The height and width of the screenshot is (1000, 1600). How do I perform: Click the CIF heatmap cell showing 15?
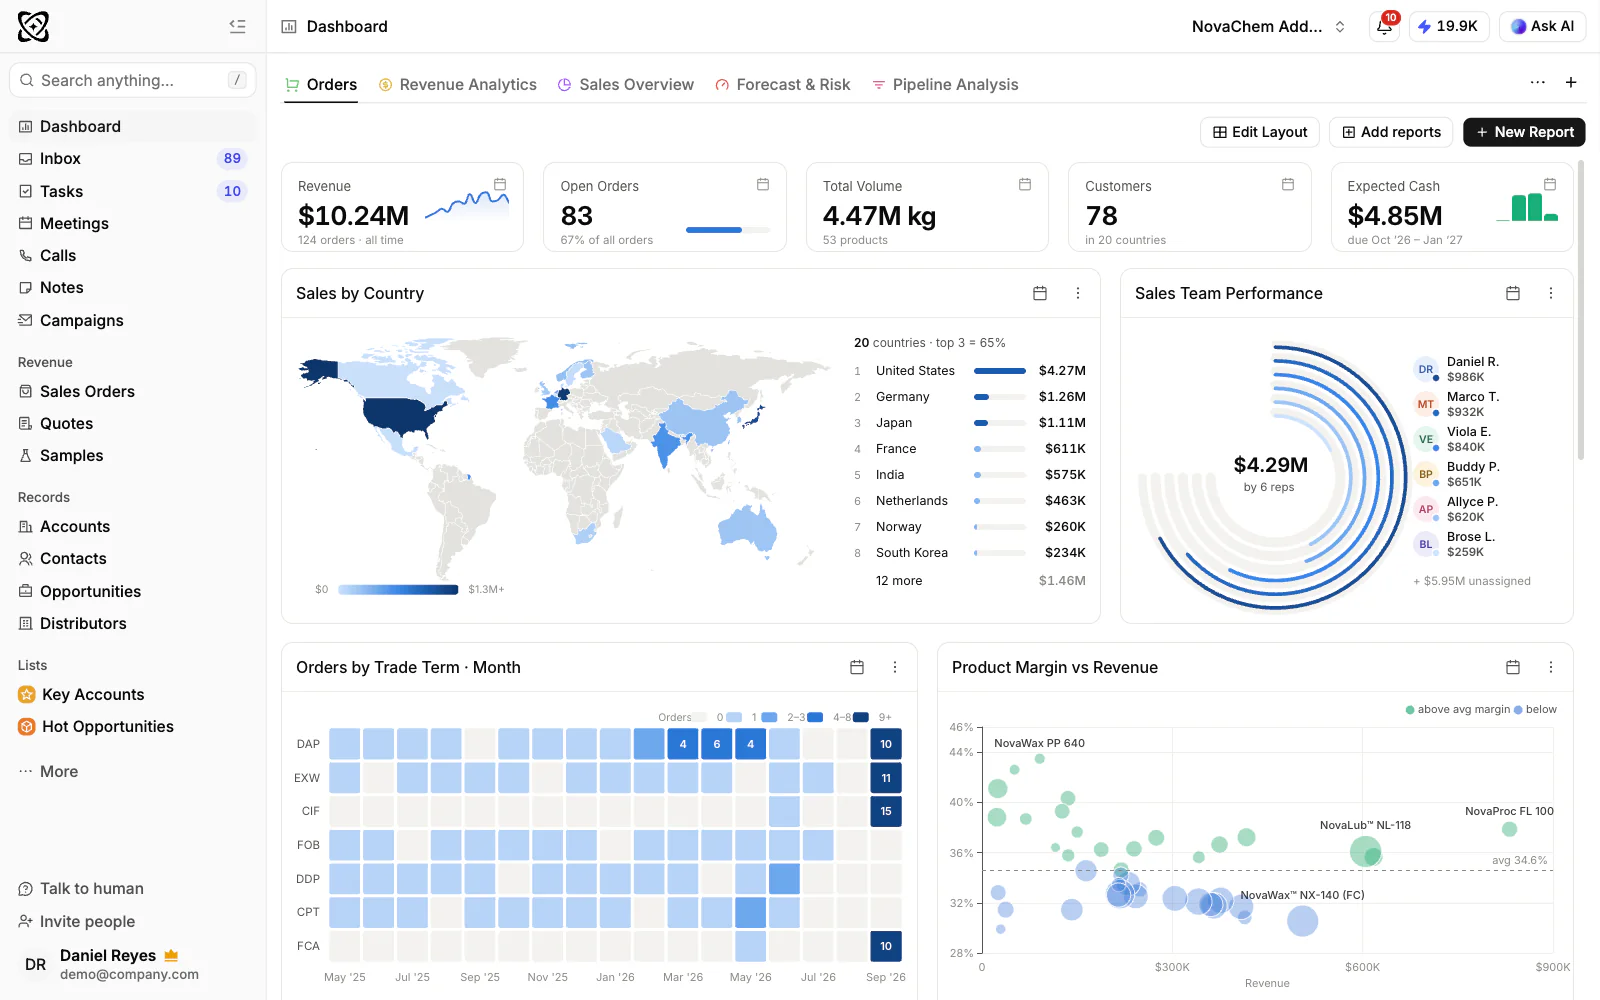(886, 811)
